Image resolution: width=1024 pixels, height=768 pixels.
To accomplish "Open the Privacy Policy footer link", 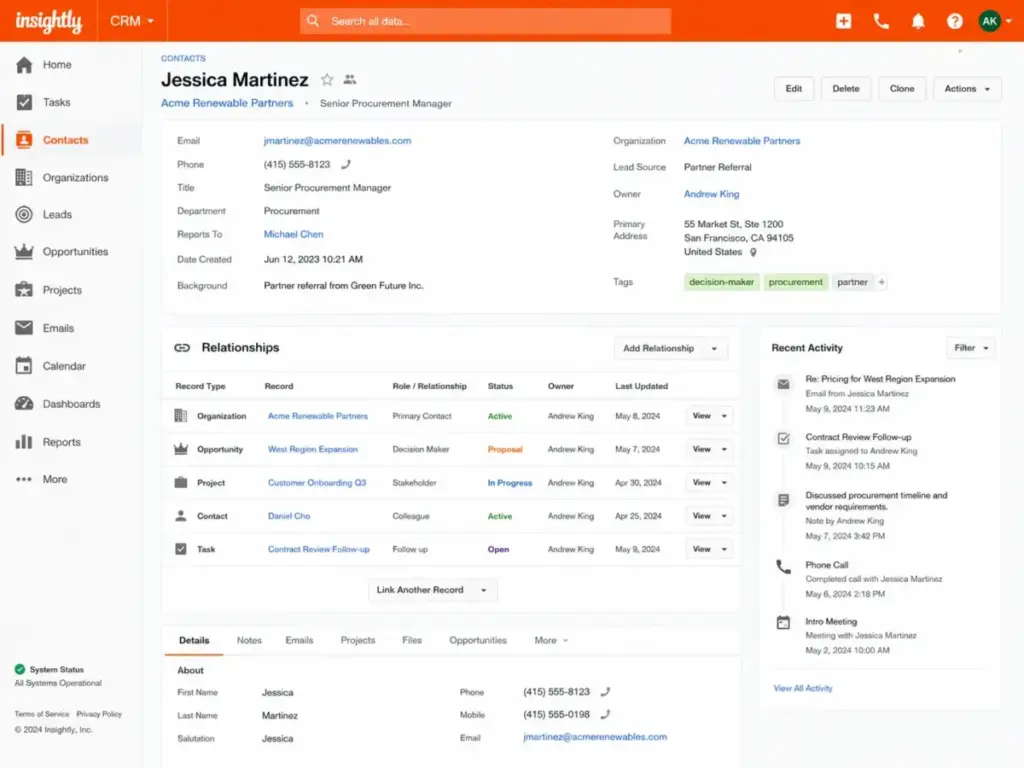I will tap(99, 714).
